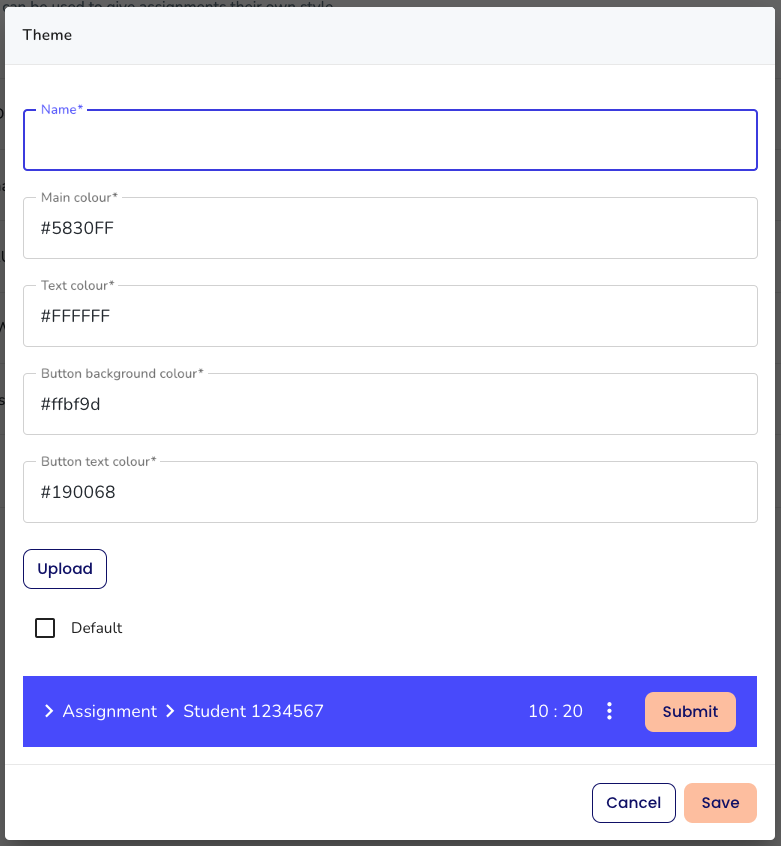Click the Submit button in preview
The image size is (781, 846).
pos(690,711)
